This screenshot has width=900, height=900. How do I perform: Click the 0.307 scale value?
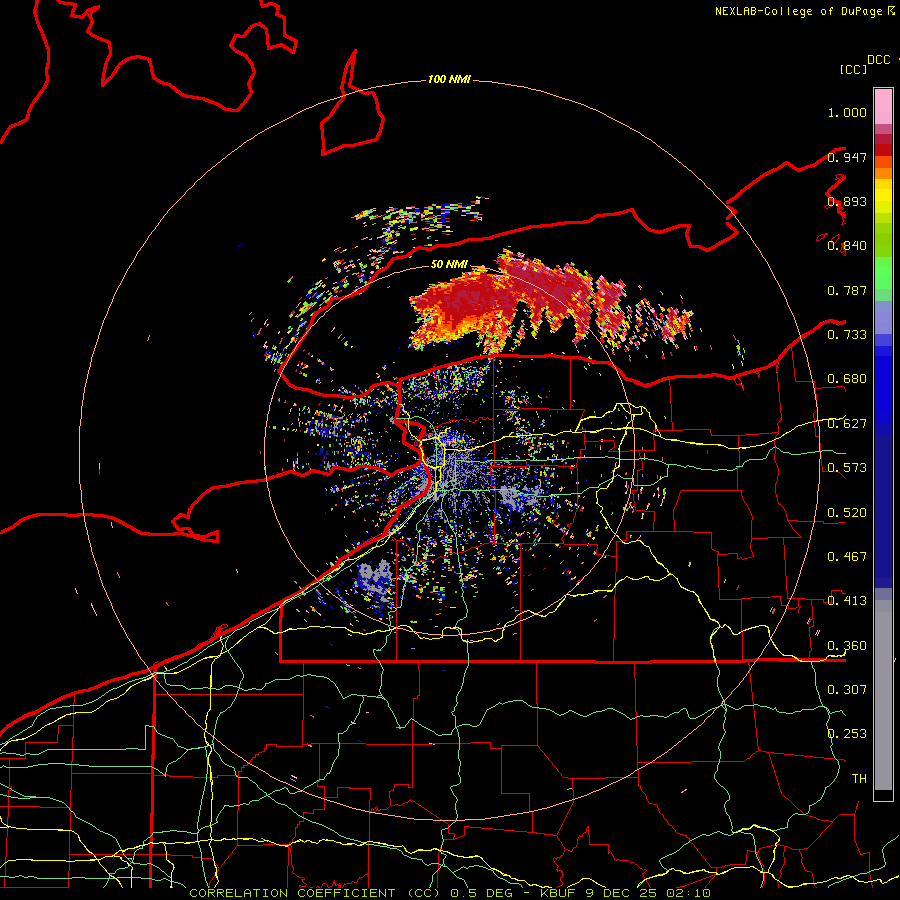point(847,690)
